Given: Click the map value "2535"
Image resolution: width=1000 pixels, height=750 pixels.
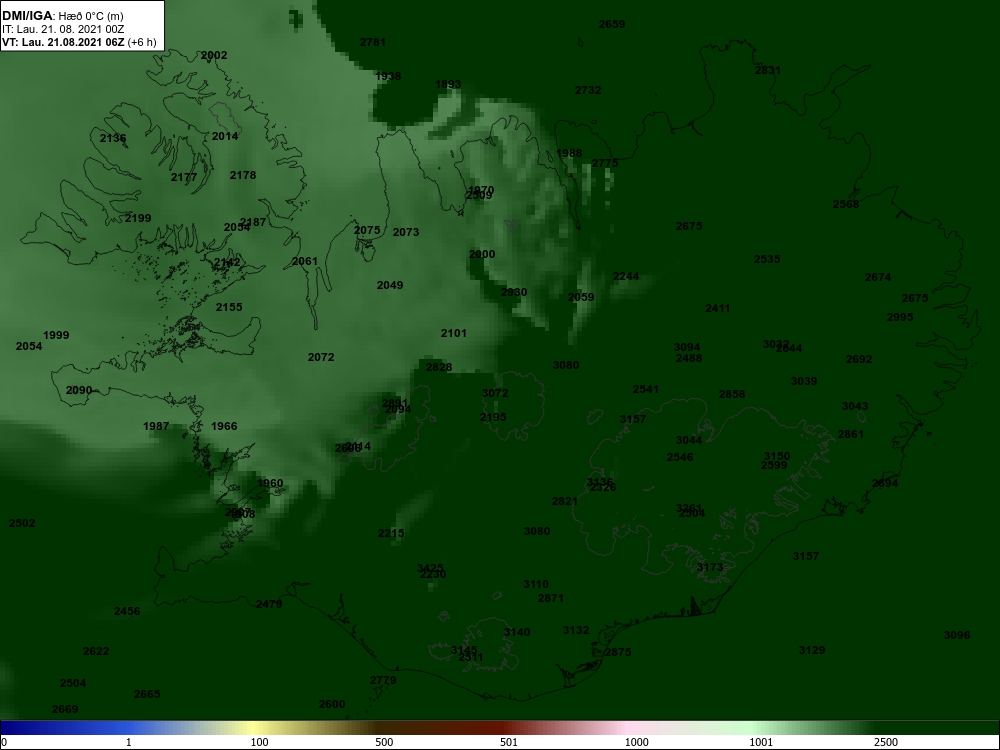Looking at the screenshot, I should coord(767,259).
